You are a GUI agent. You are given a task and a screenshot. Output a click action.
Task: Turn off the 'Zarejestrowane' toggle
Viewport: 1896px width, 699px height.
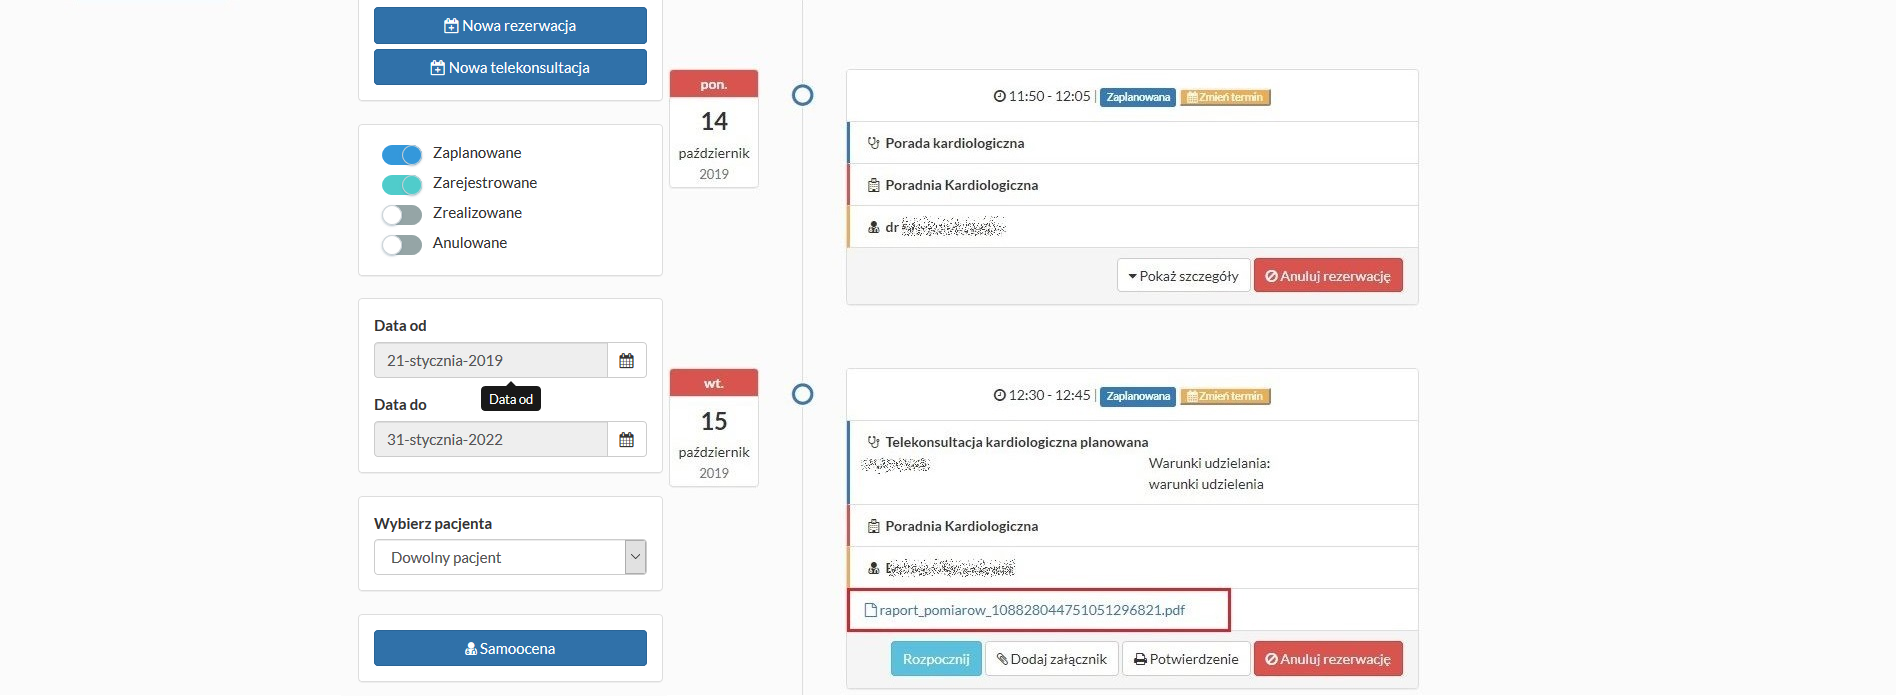[402, 184]
